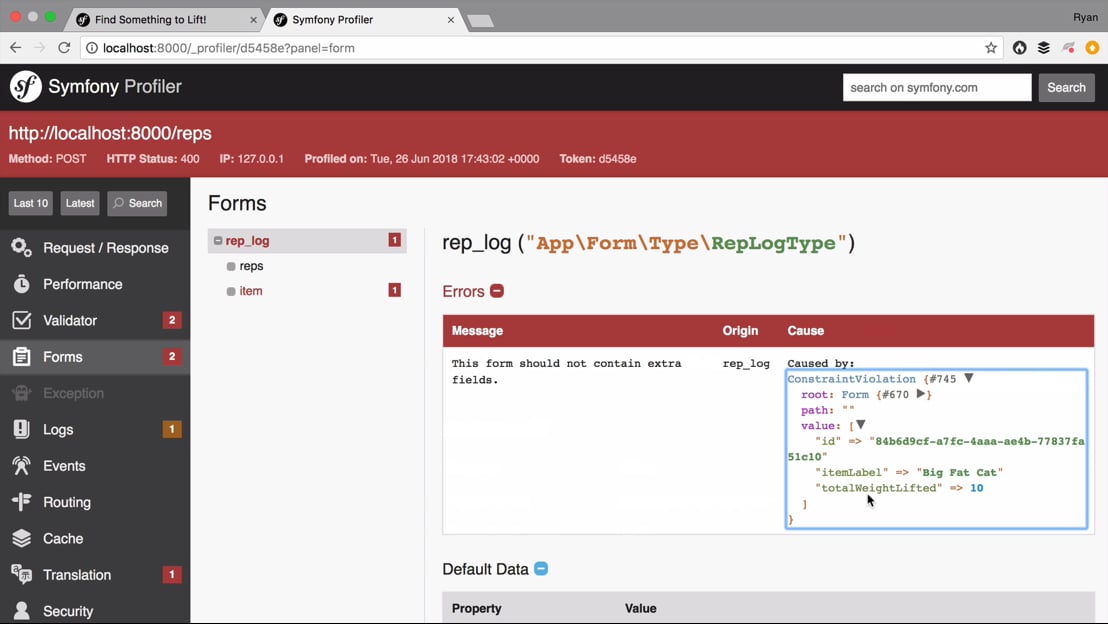Screen dimensions: 1108x624
Task: Close the Symfony Profiler tab
Action: [451, 20]
